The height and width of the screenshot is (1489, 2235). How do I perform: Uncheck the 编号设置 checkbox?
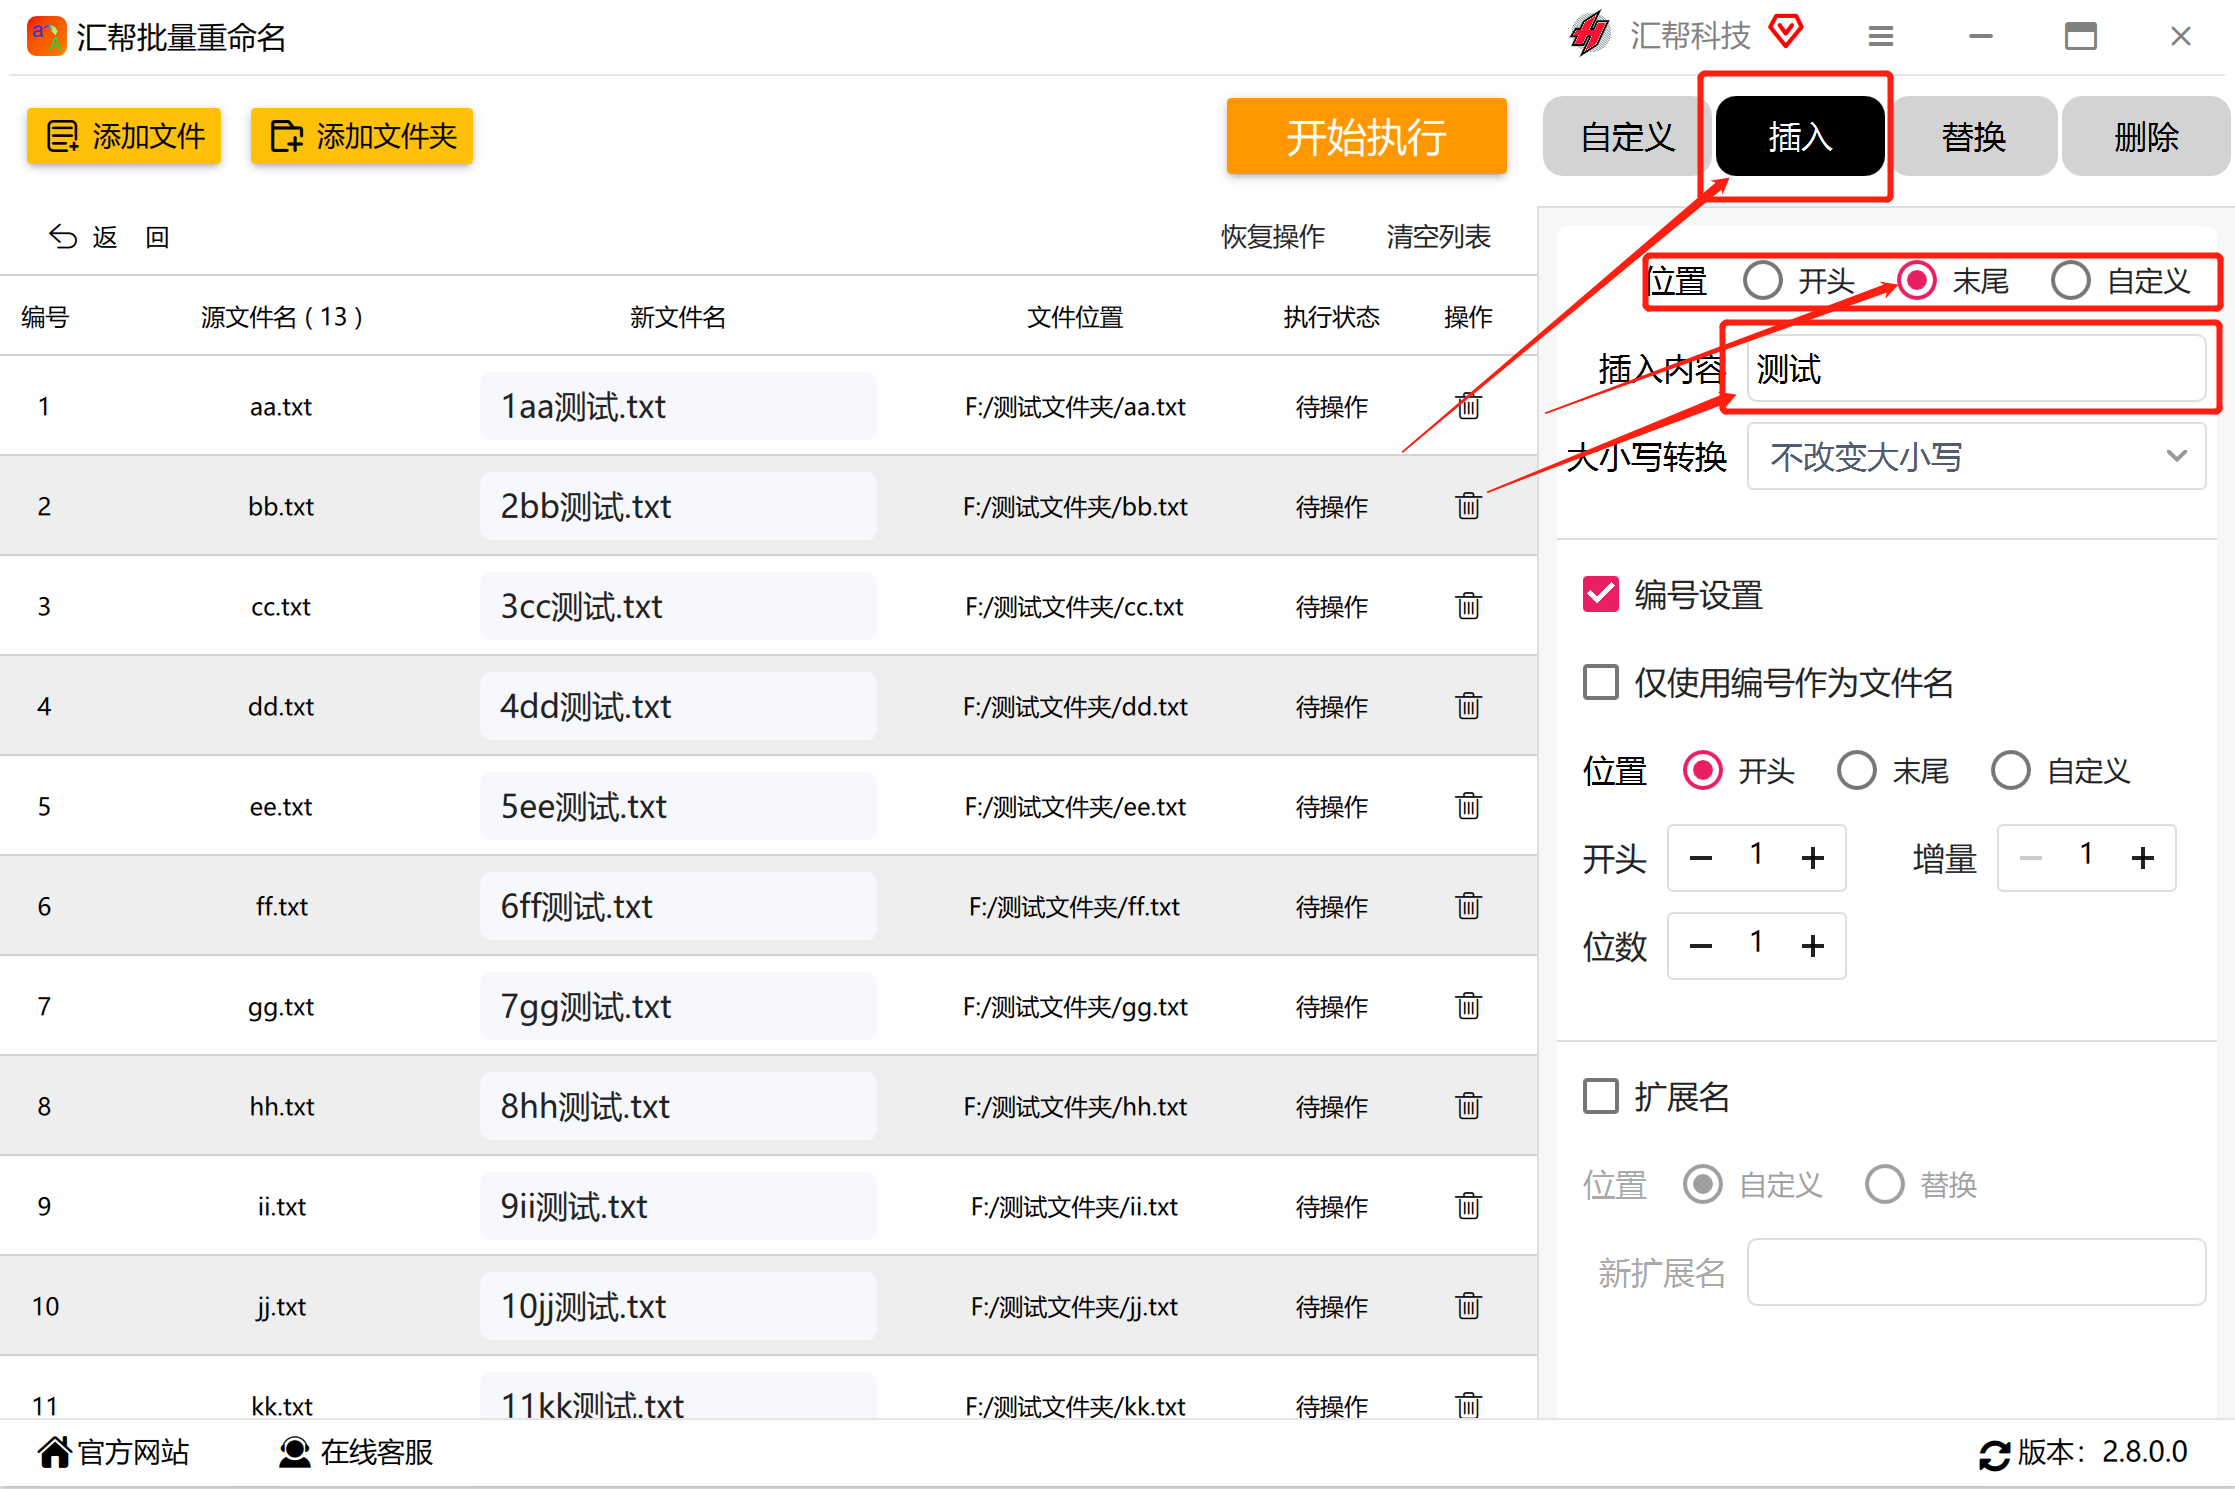click(1601, 594)
